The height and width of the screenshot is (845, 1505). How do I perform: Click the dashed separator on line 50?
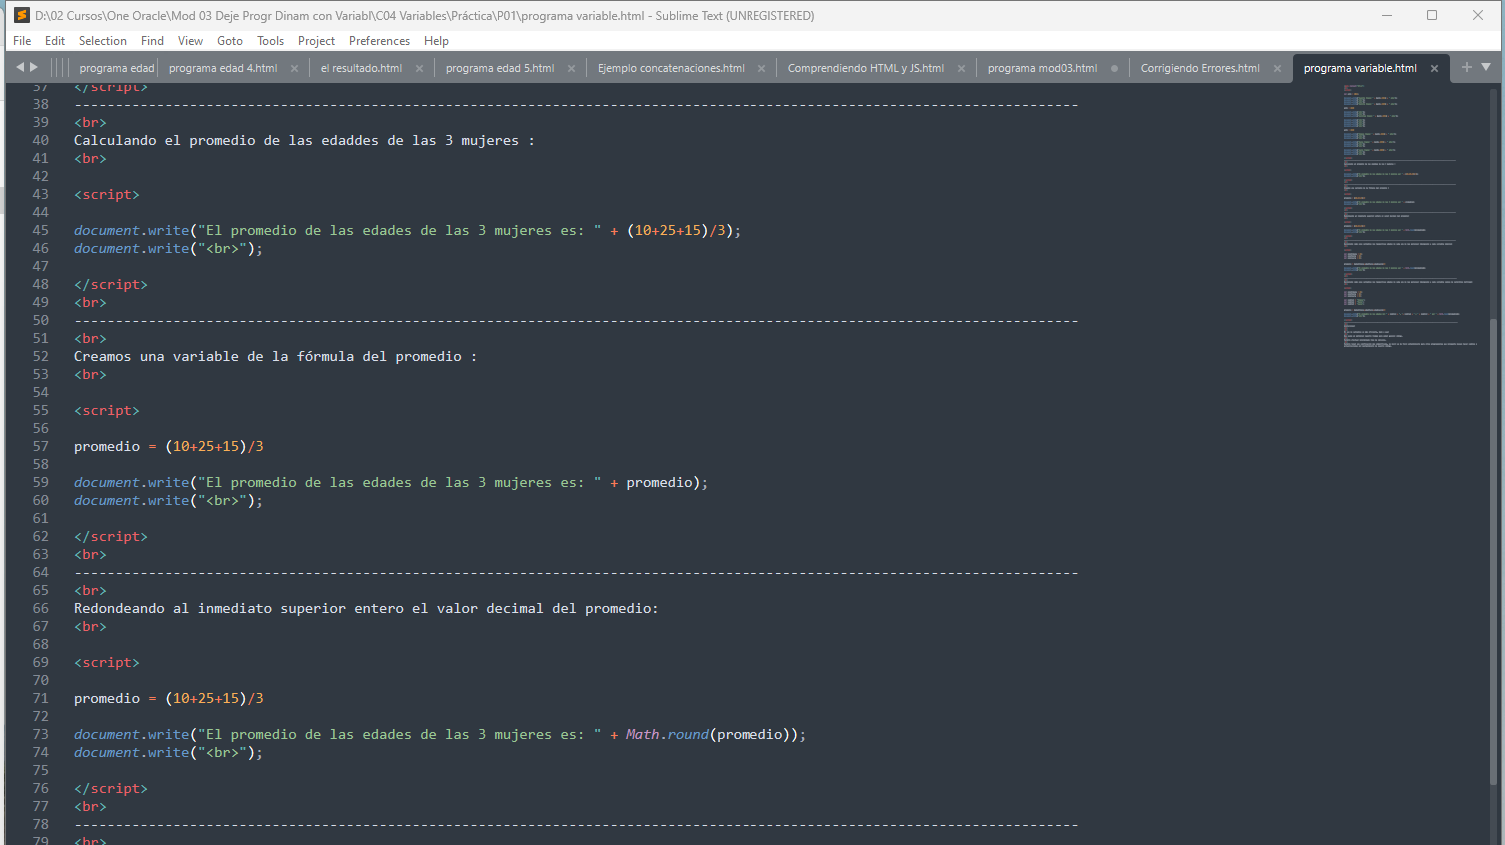point(576,320)
